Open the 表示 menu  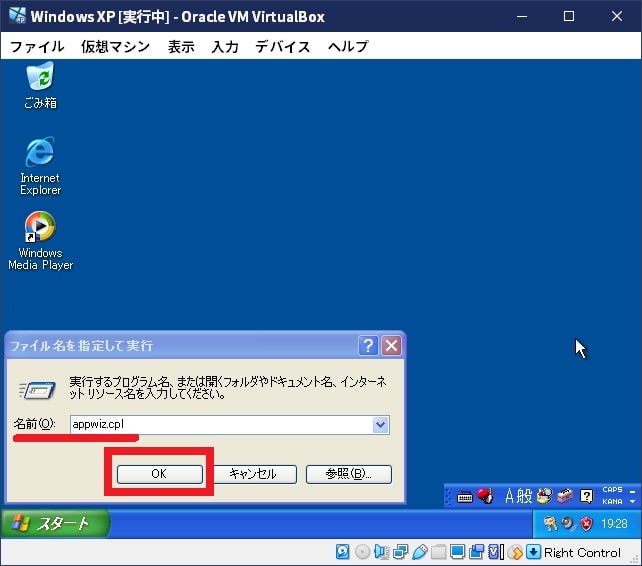pyautogui.click(x=181, y=46)
